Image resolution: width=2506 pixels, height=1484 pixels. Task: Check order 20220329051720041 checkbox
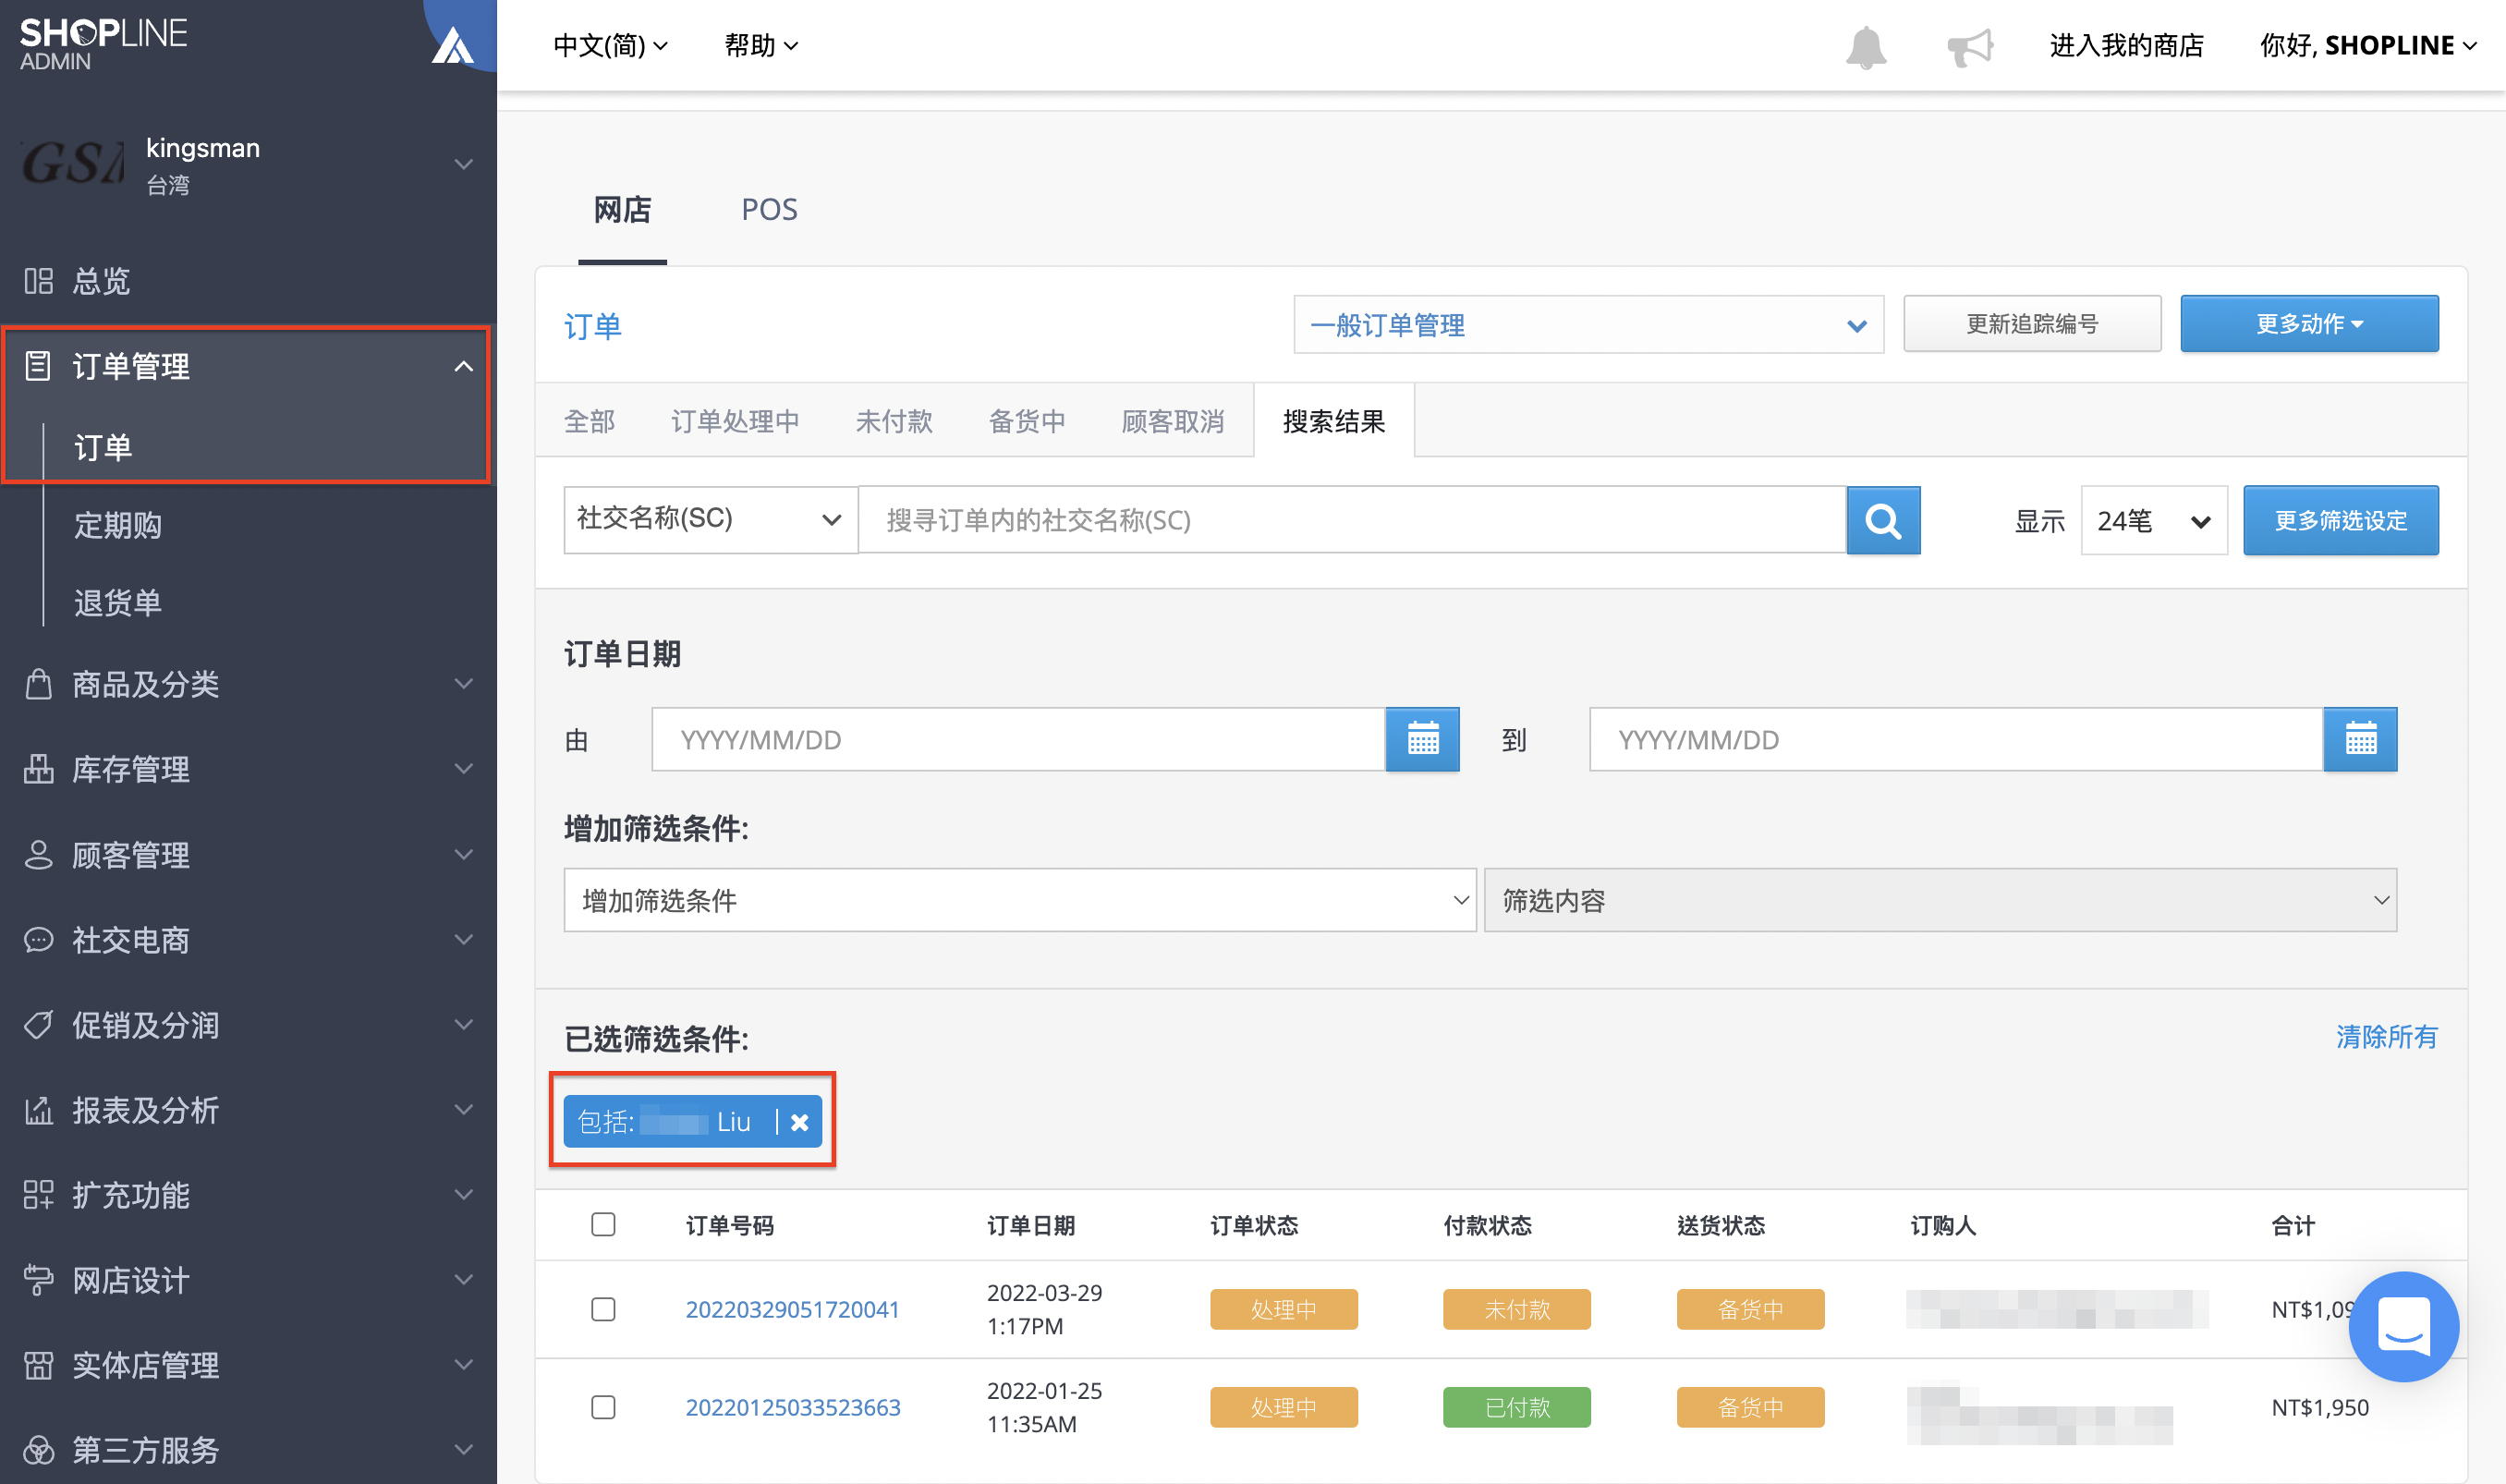click(603, 1309)
